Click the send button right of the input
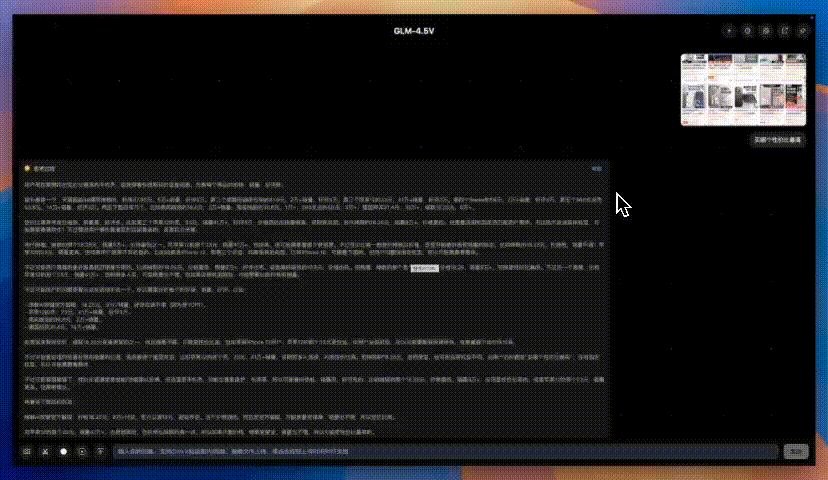The height and width of the screenshot is (480, 828). 796,451
